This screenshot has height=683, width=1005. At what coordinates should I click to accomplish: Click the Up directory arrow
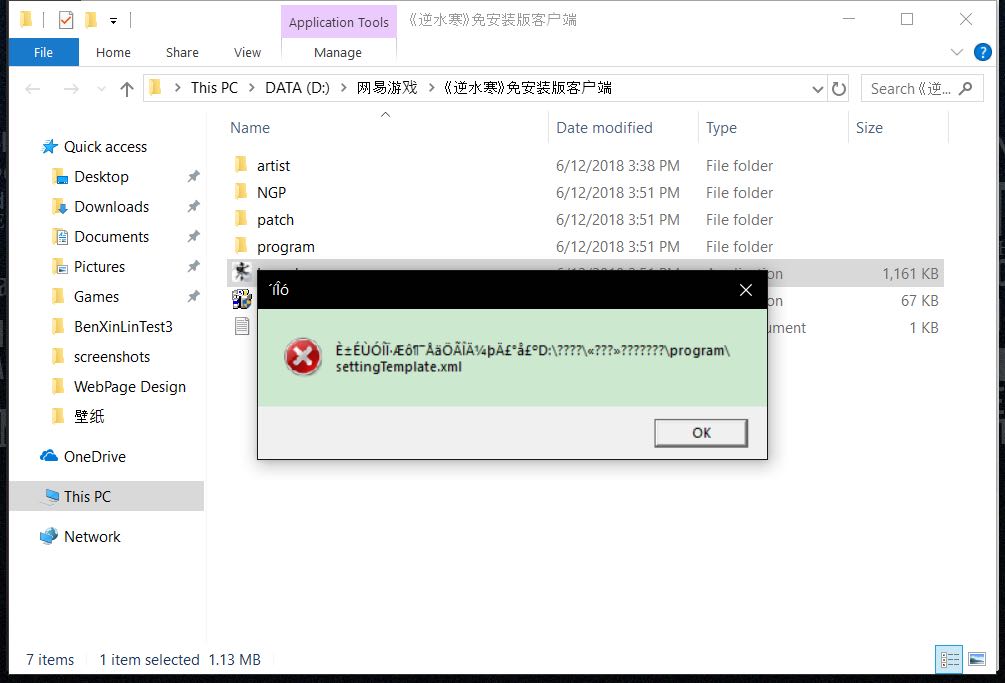127,89
